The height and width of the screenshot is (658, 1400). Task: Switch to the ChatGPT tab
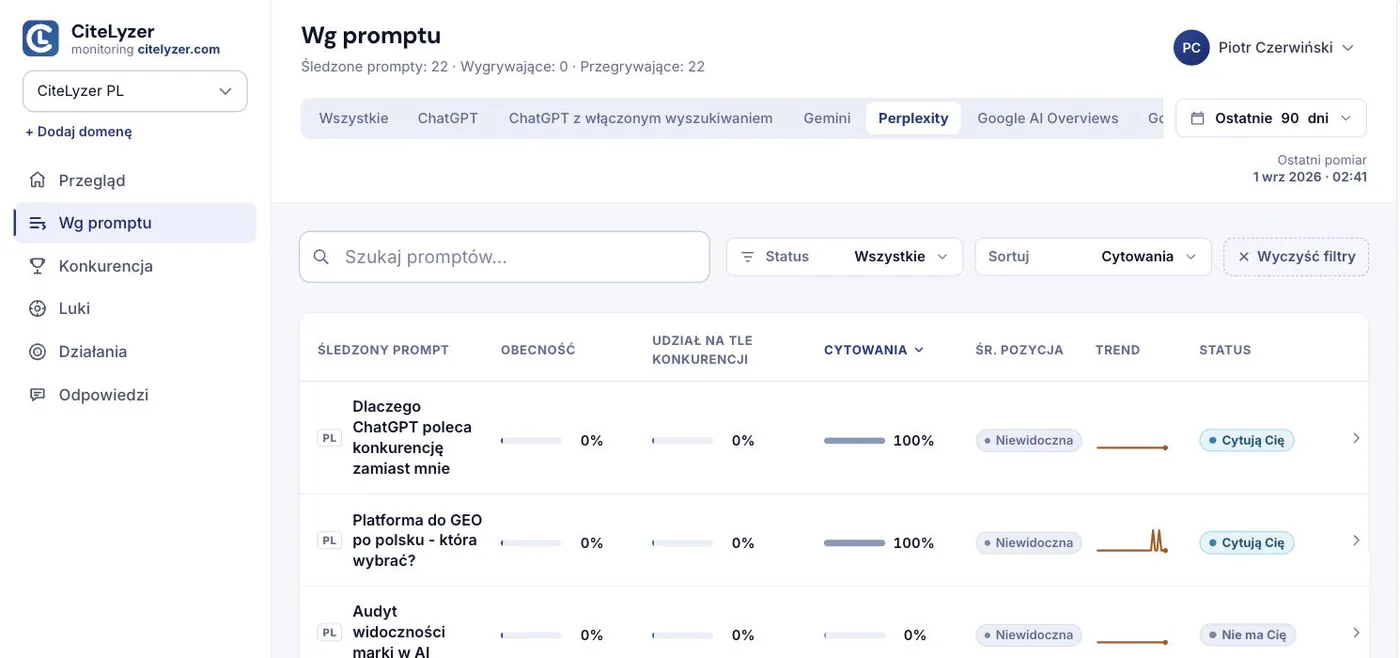coord(448,118)
